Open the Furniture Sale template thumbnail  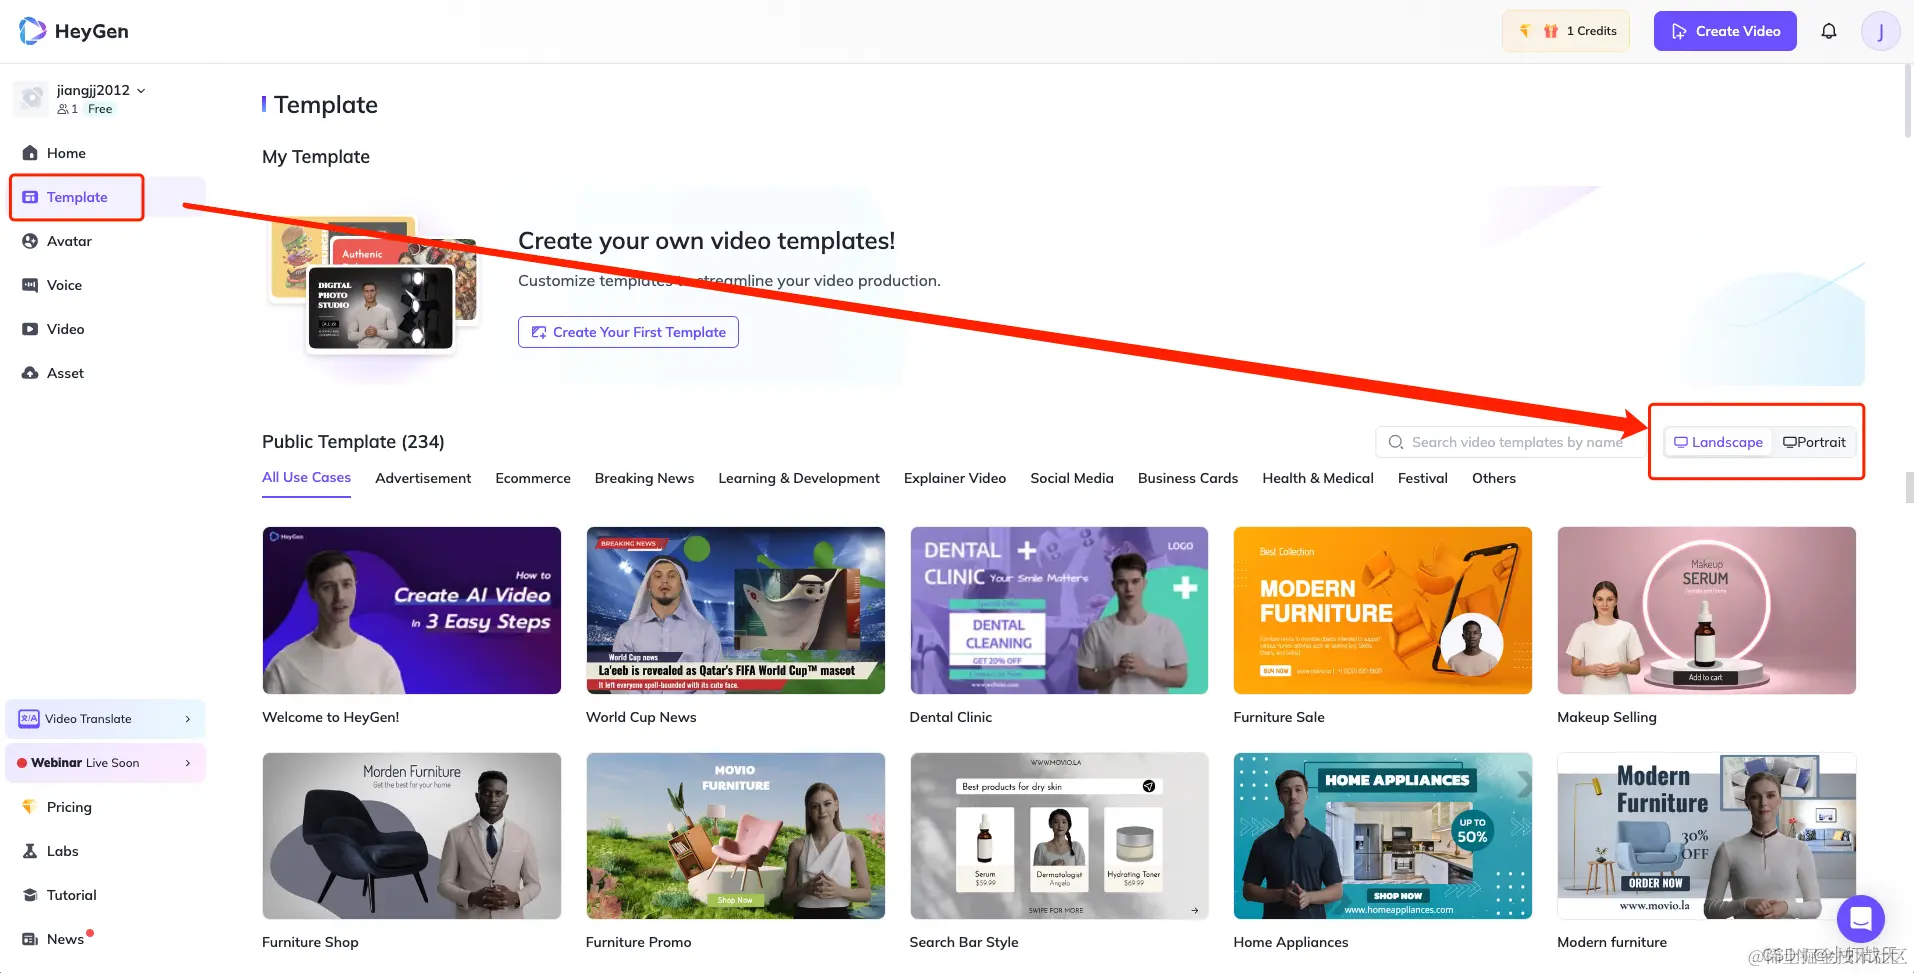(1383, 610)
